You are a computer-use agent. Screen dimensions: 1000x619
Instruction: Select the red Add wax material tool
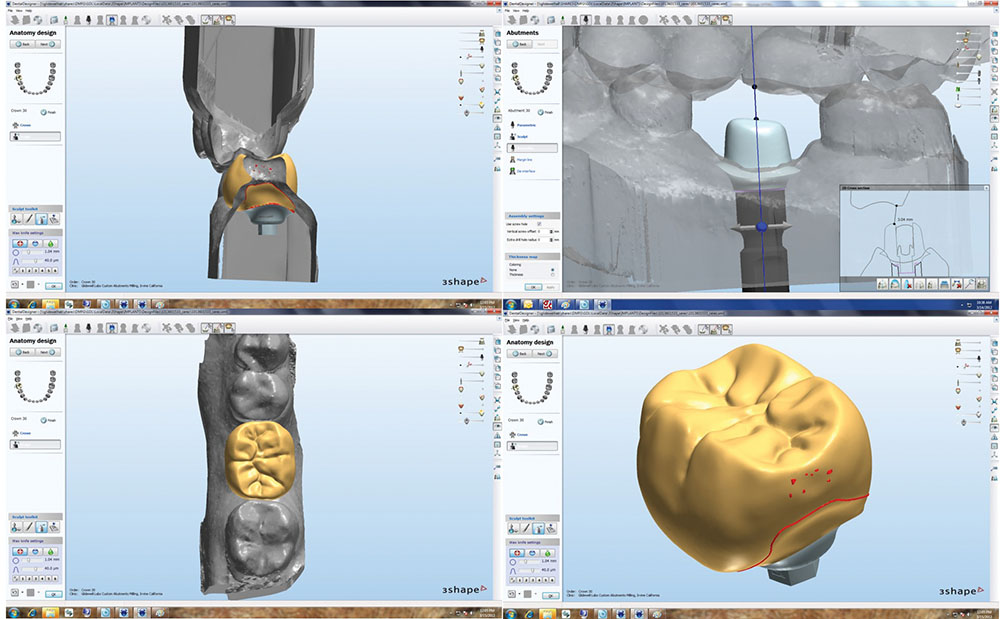pyautogui.click(x=19, y=242)
